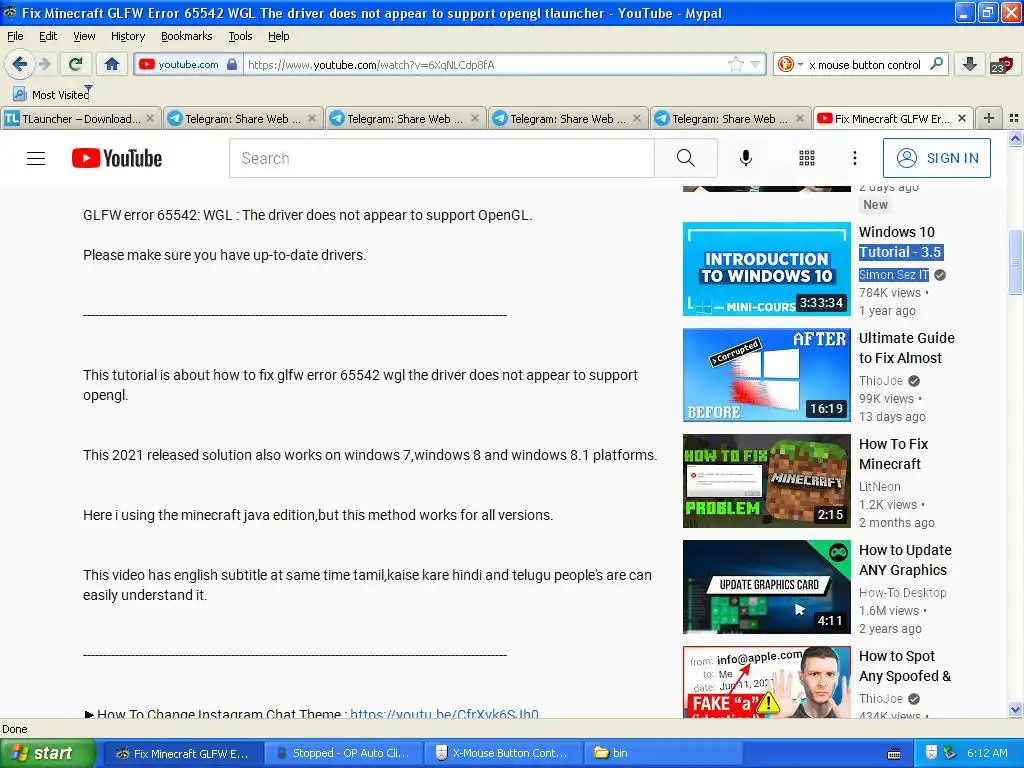This screenshot has height=768, width=1024.
Task: Open the Bookmarks menu
Action: point(186,36)
